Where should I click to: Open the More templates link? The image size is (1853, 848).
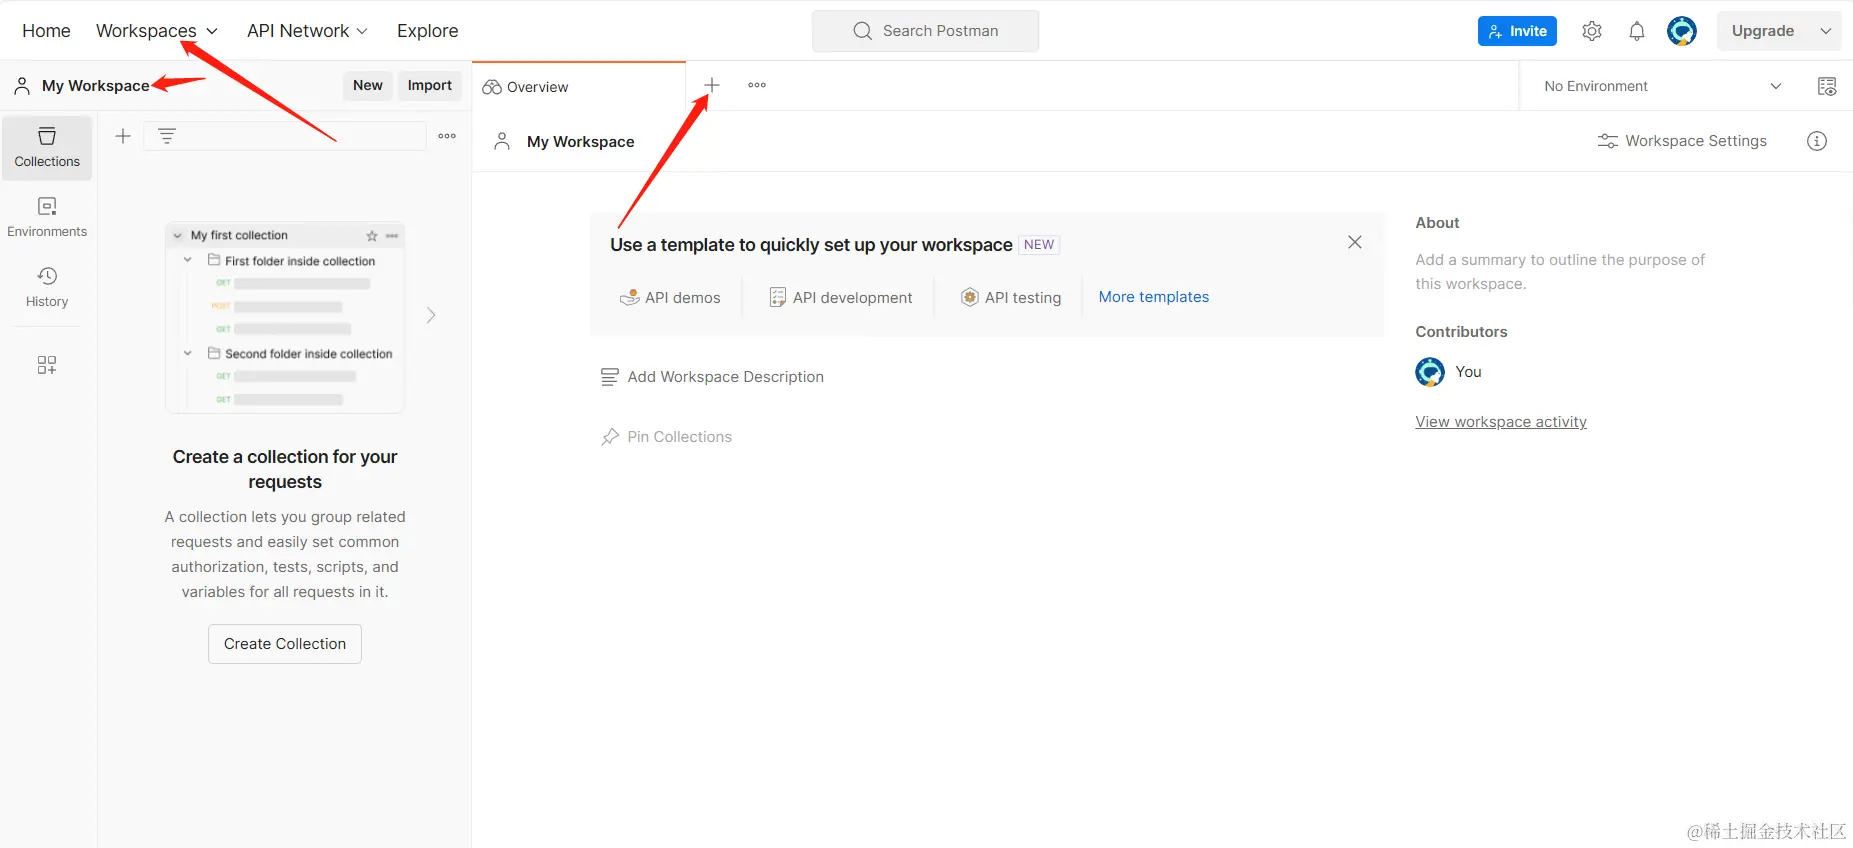pyautogui.click(x=1154, y=297)
